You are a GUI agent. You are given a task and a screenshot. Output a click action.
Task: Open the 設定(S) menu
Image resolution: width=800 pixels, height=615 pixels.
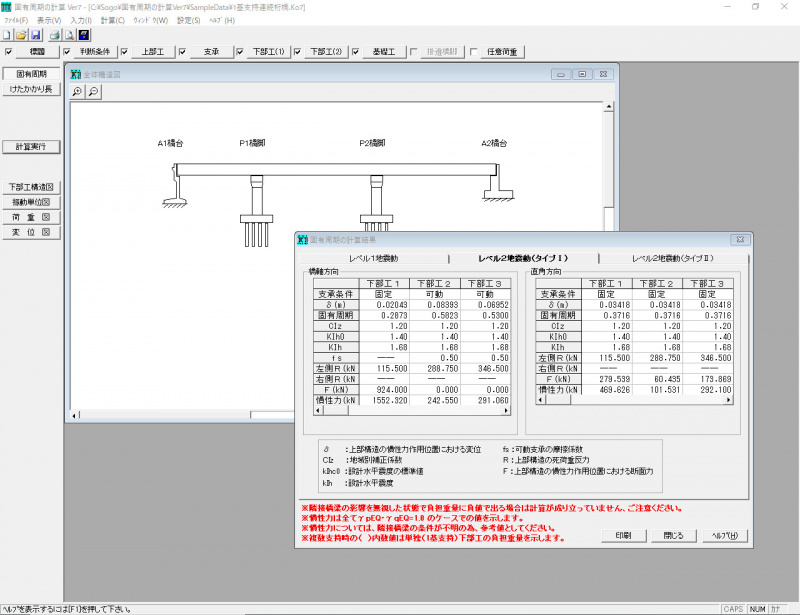188,20
